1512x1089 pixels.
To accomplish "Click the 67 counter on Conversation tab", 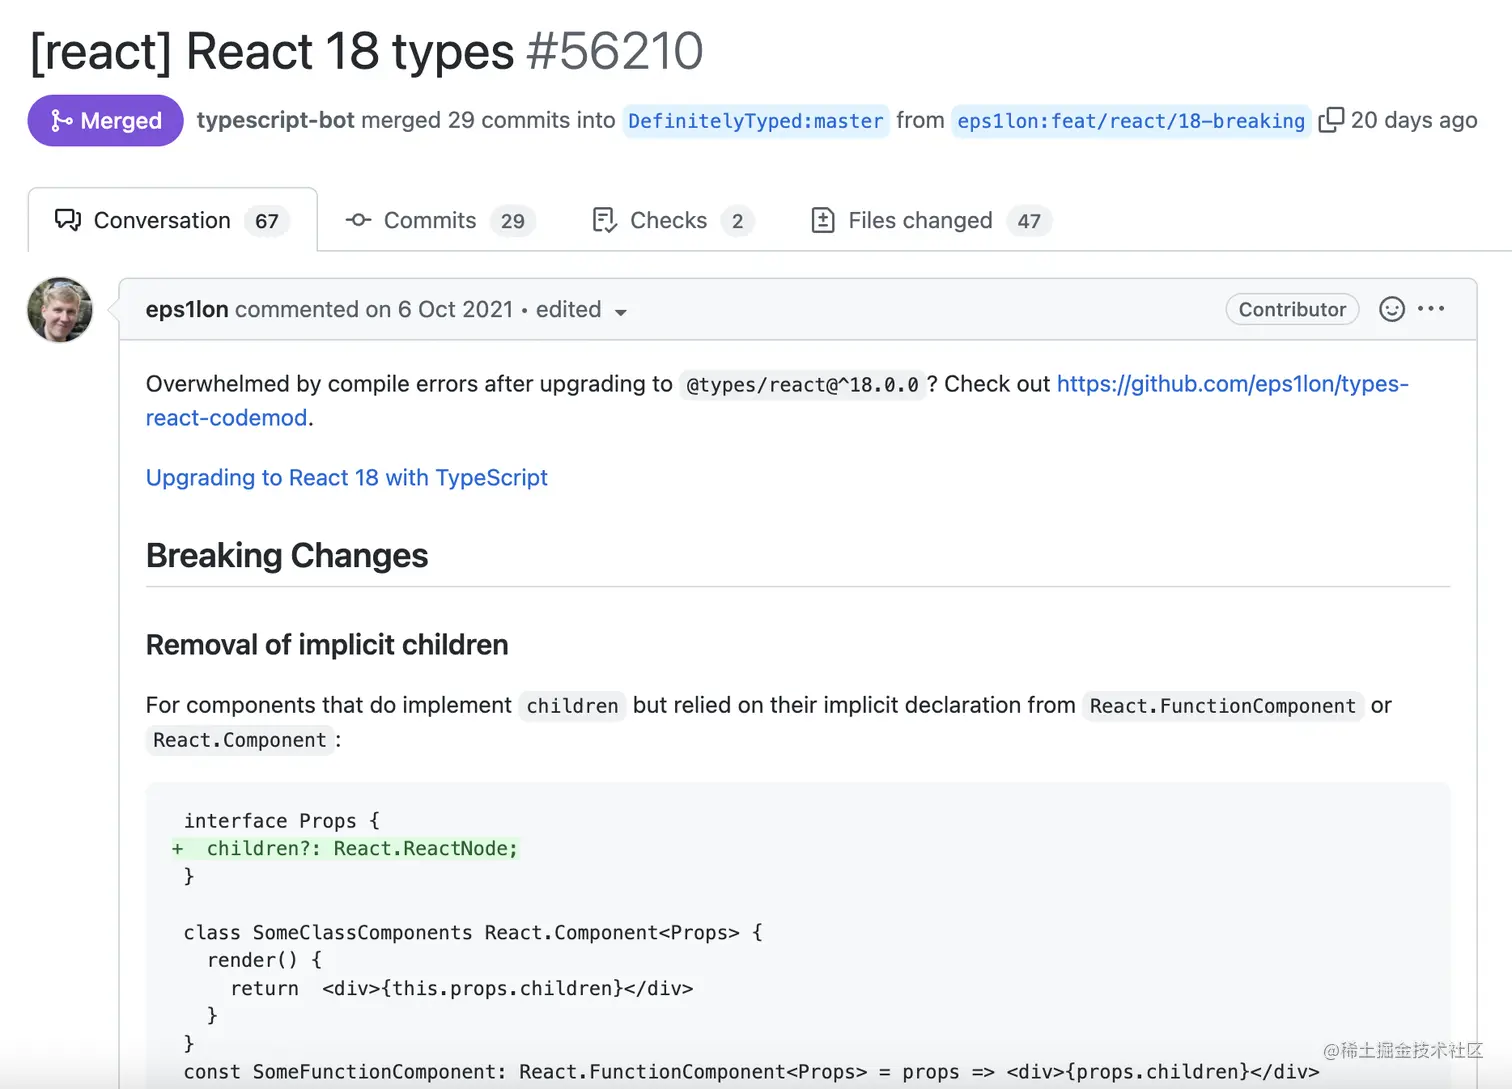I will click(x=267, y=221).
